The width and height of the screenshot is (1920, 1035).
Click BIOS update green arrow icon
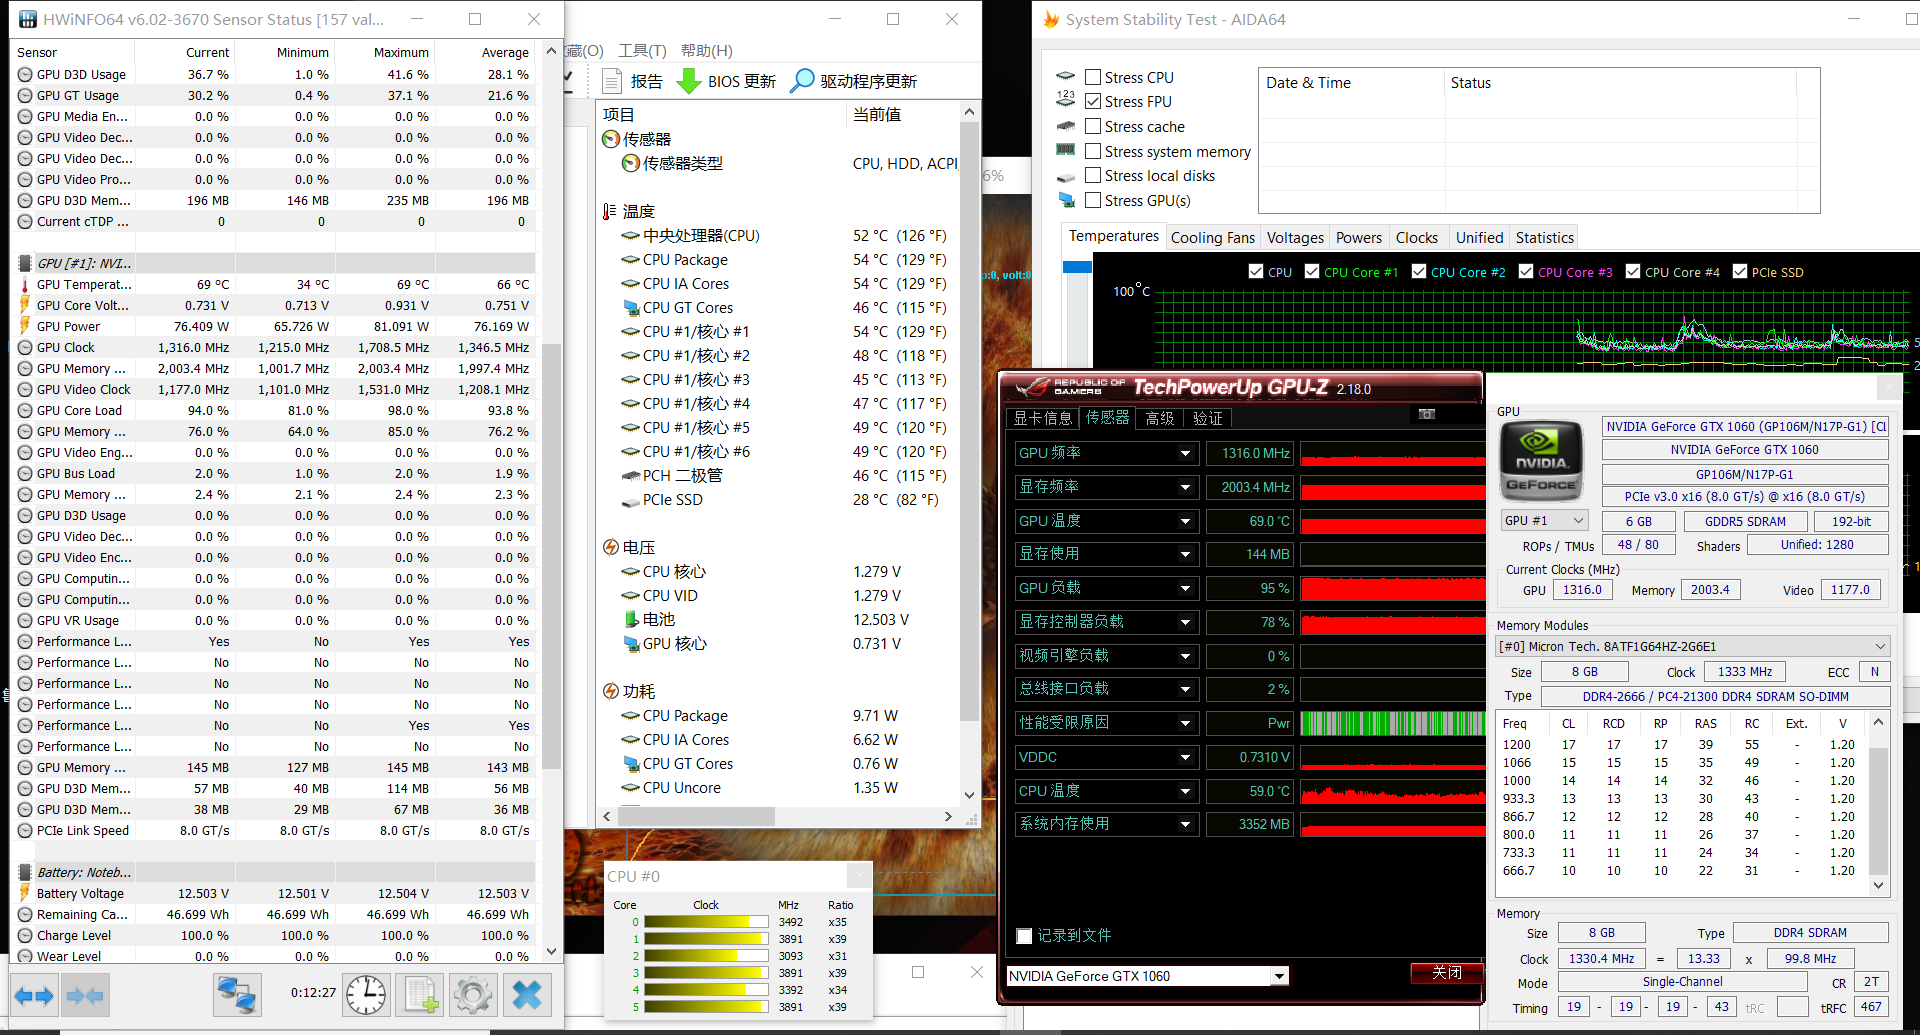(688, 81)
